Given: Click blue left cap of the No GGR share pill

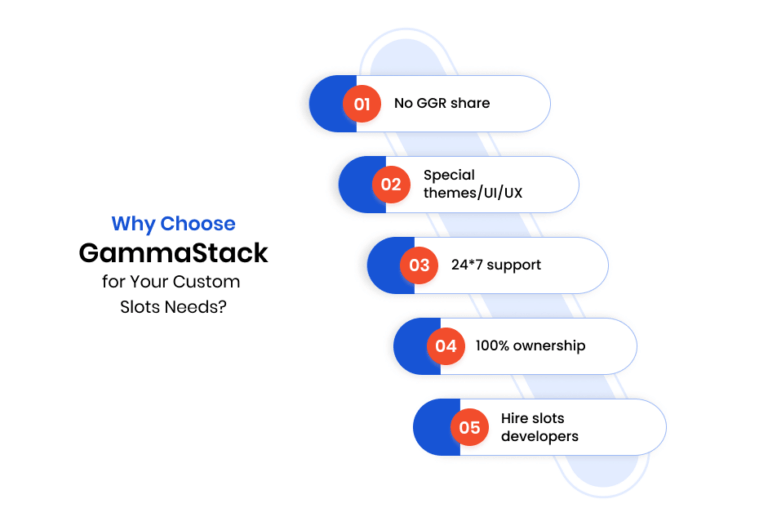Looking at the screenshot, I should click(x=327, y=104).
